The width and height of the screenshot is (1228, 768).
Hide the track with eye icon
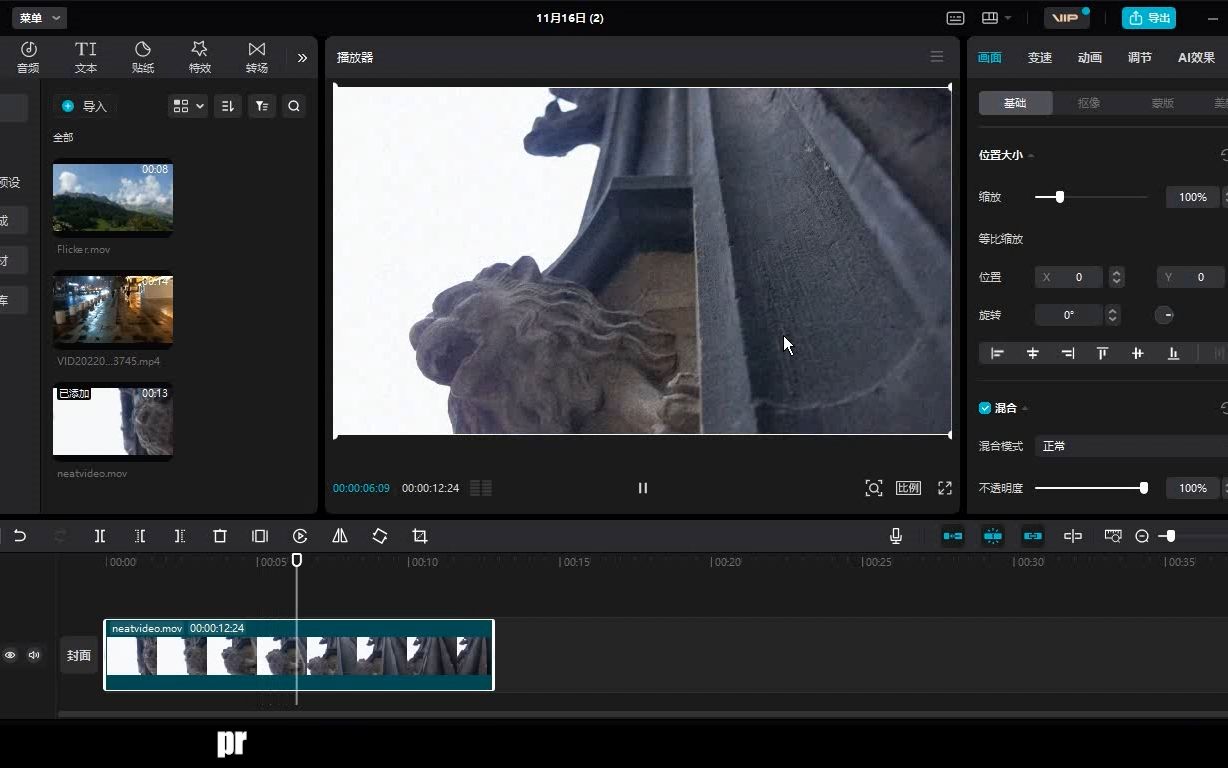pos(10,655)
